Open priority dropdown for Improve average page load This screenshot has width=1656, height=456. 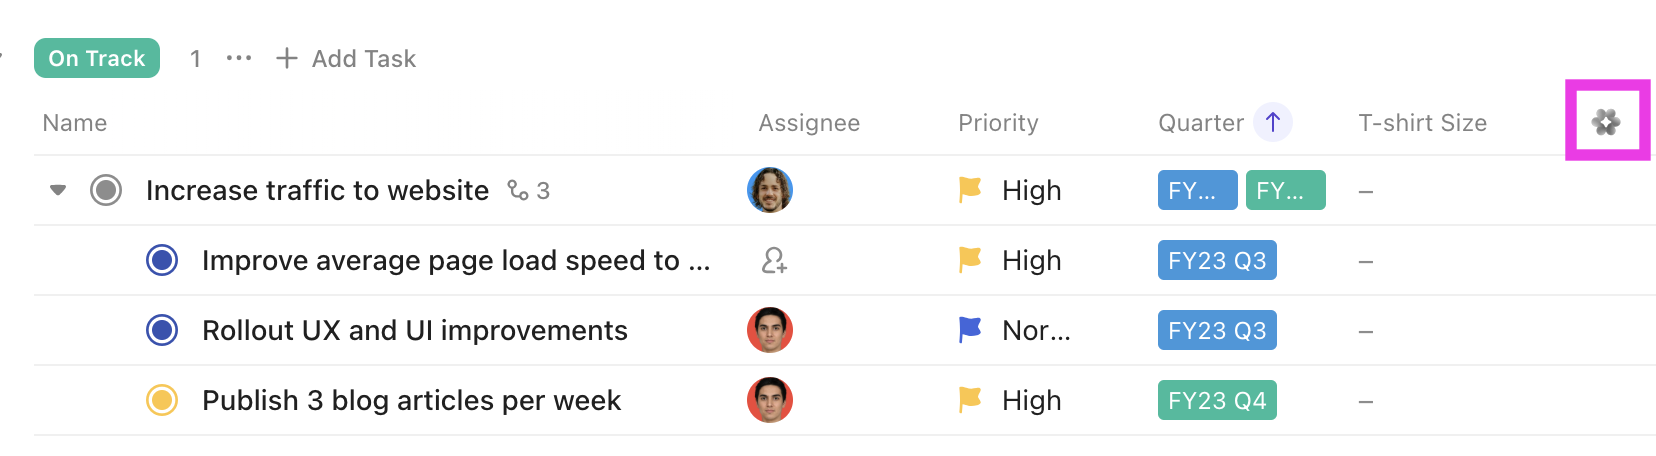coord(1030,261)
